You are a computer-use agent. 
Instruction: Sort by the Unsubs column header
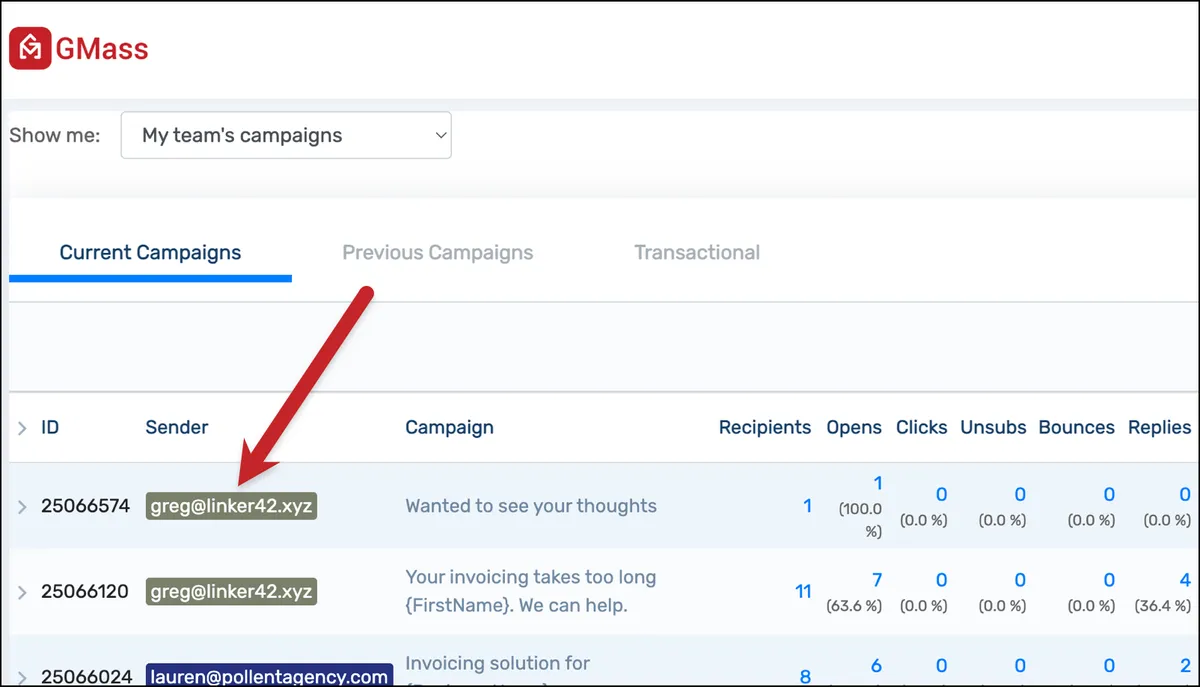(993, 427)
